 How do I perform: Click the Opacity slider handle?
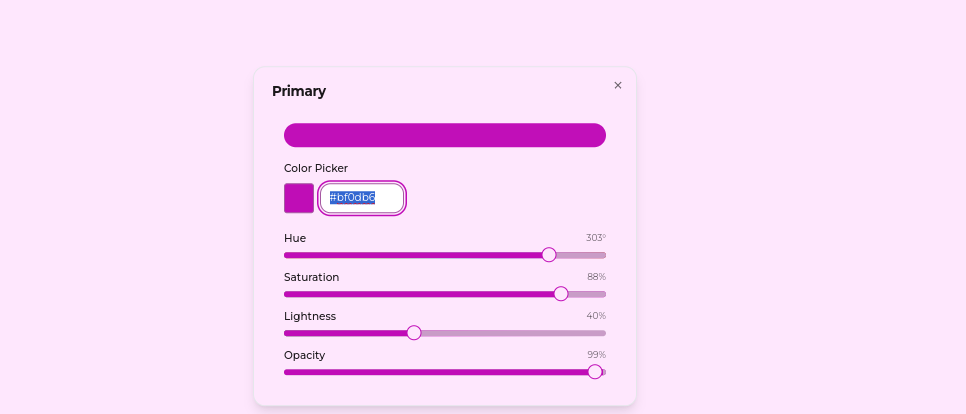click(x=595, y=372)
